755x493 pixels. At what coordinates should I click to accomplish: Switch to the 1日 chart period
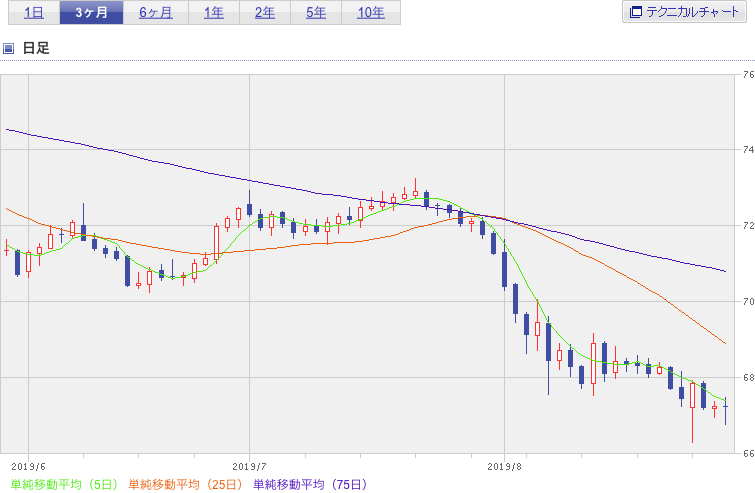pos(34,12)
